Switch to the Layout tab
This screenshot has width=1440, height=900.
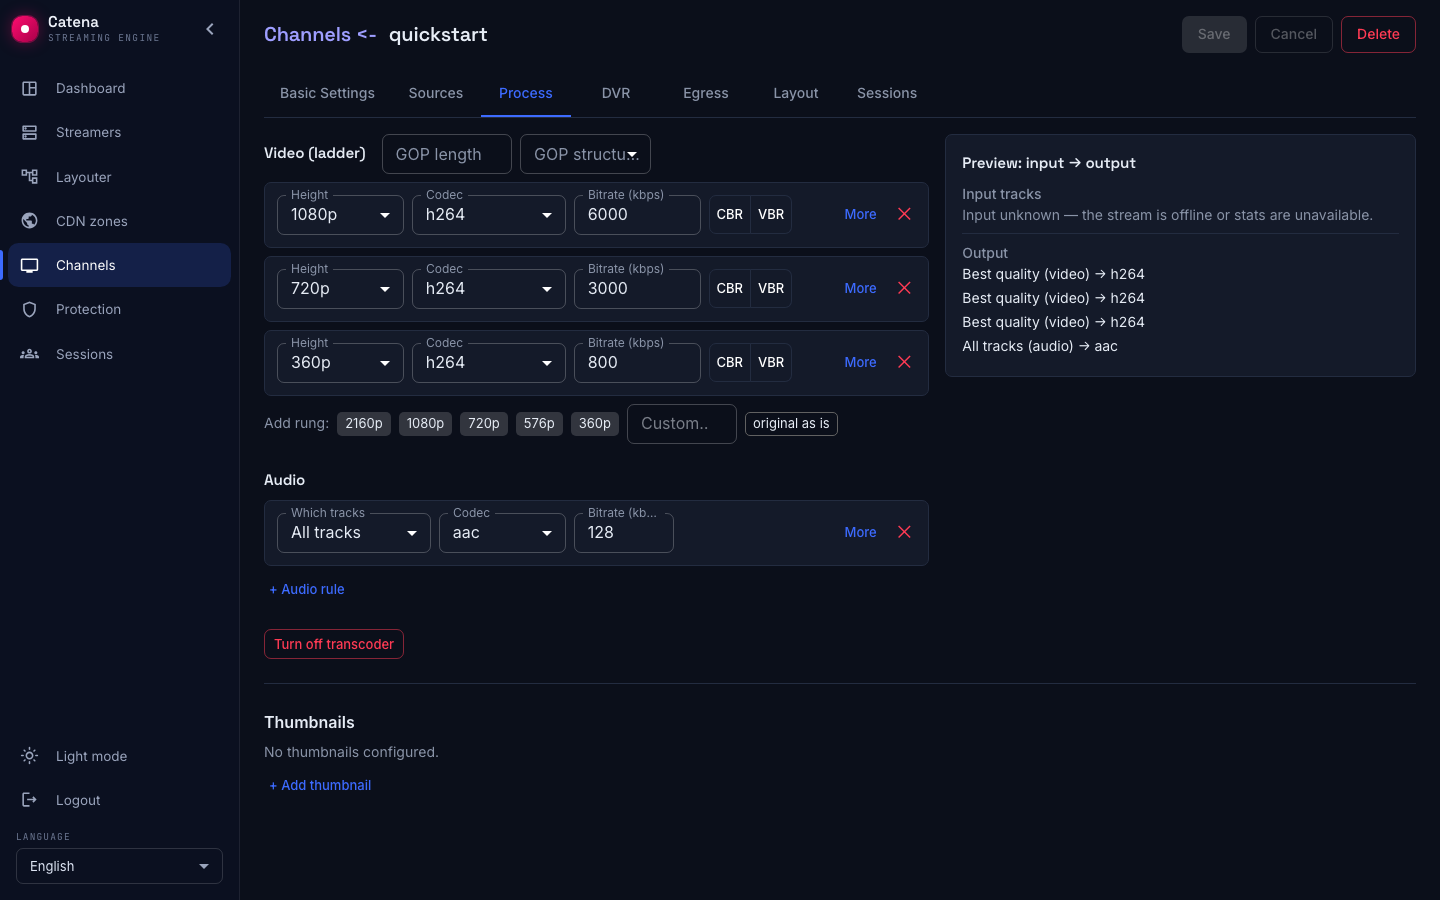coord(796,93)
